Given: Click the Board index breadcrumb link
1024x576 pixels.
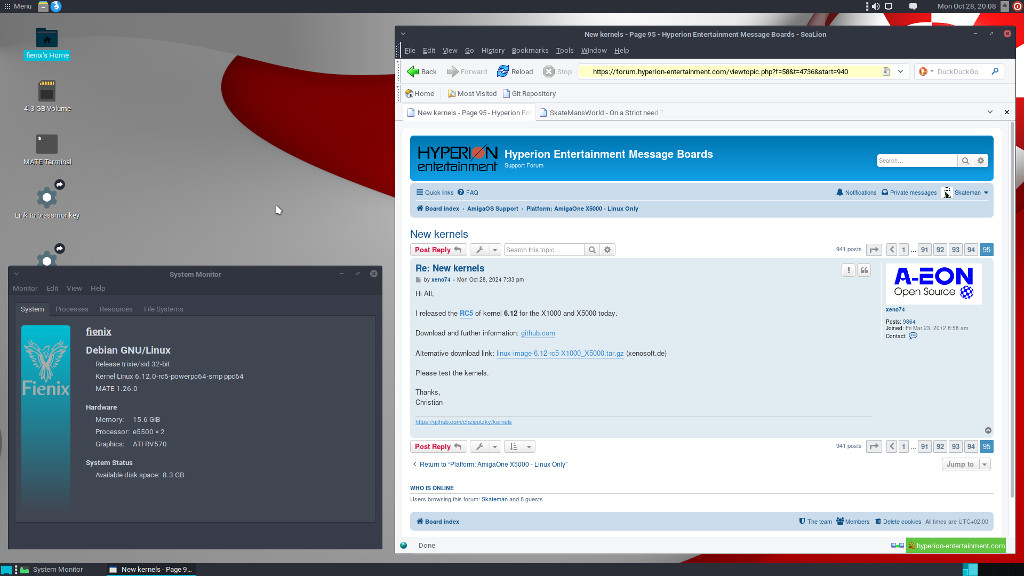Looking at the screenshot, I should coord(438,209).
